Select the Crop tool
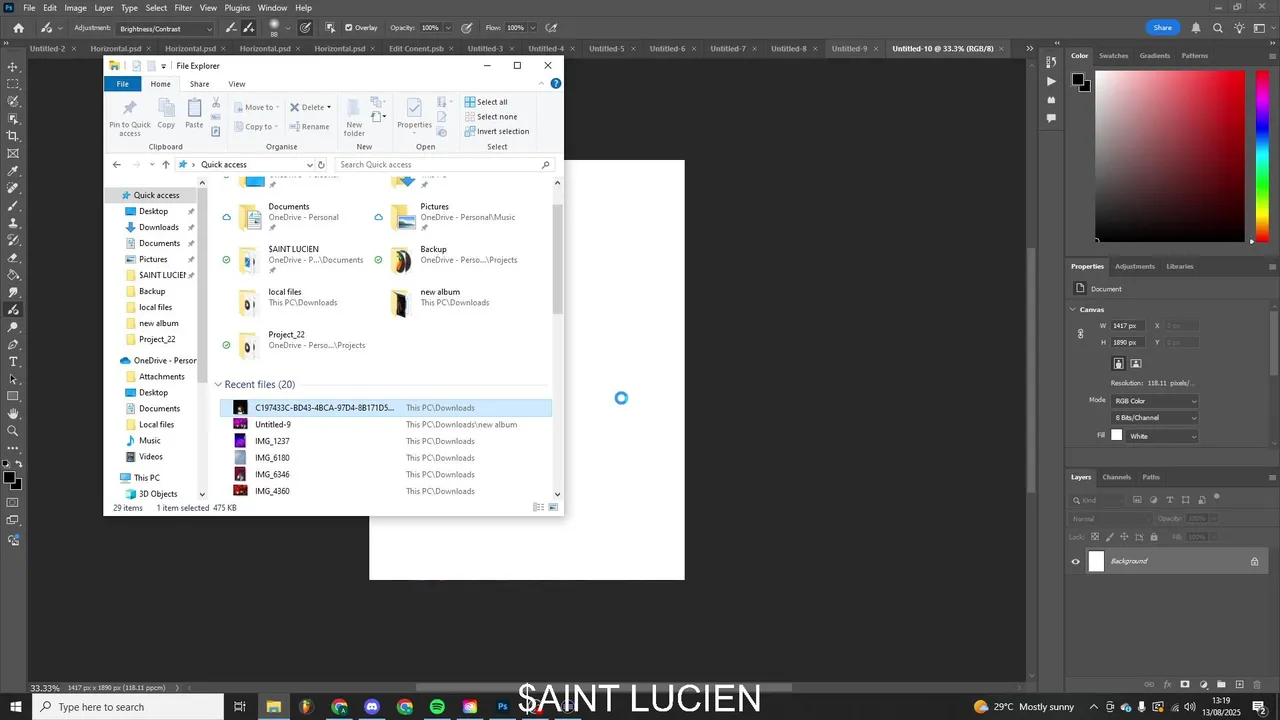The height and width of the screenshot is (720, 1280). 13,136
